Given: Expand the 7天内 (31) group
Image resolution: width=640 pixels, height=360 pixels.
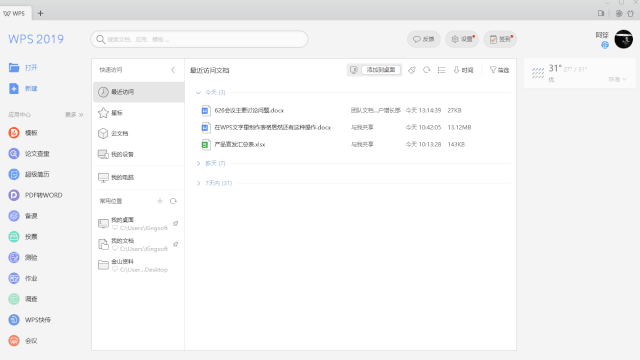Looking at the screenshot, I should coord(198,183).
